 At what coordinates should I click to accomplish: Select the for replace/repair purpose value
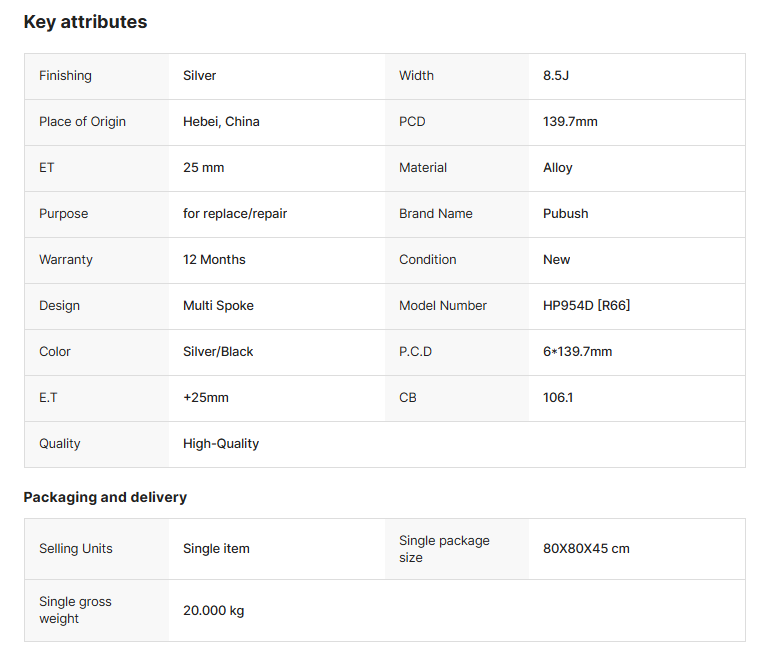(235, 214)
